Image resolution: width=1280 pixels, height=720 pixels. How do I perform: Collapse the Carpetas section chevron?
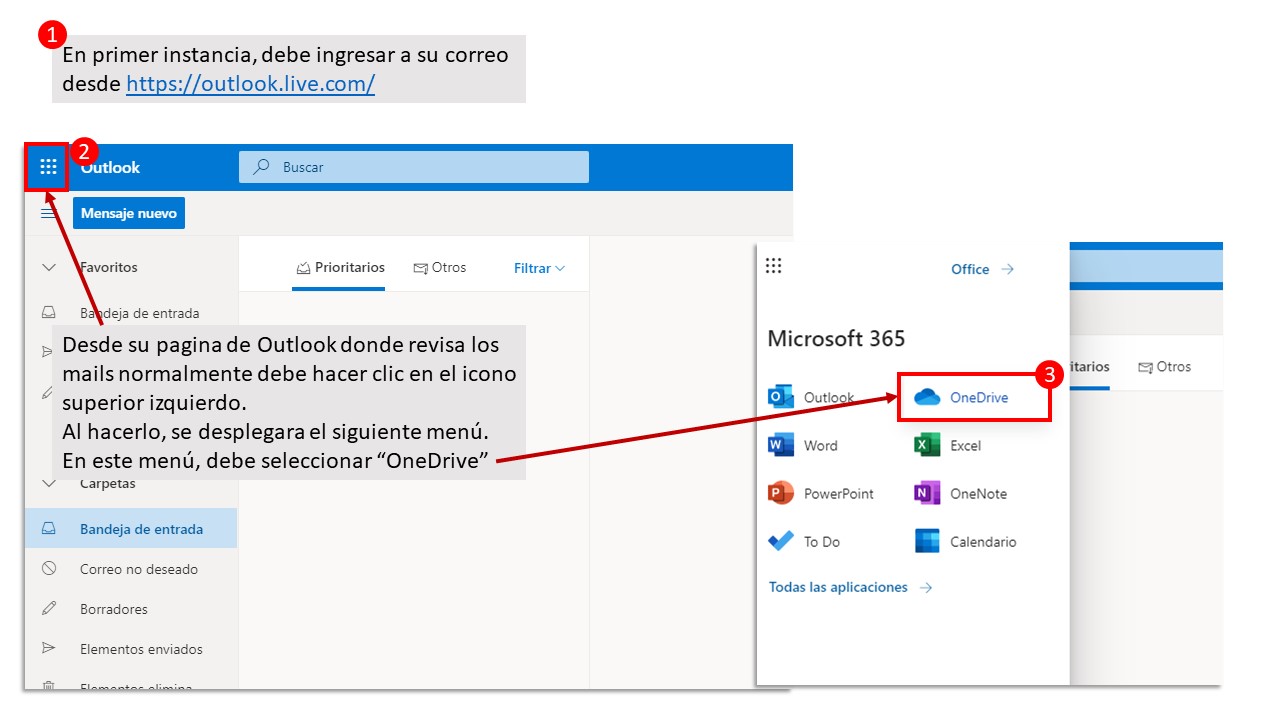click(48, 484)
